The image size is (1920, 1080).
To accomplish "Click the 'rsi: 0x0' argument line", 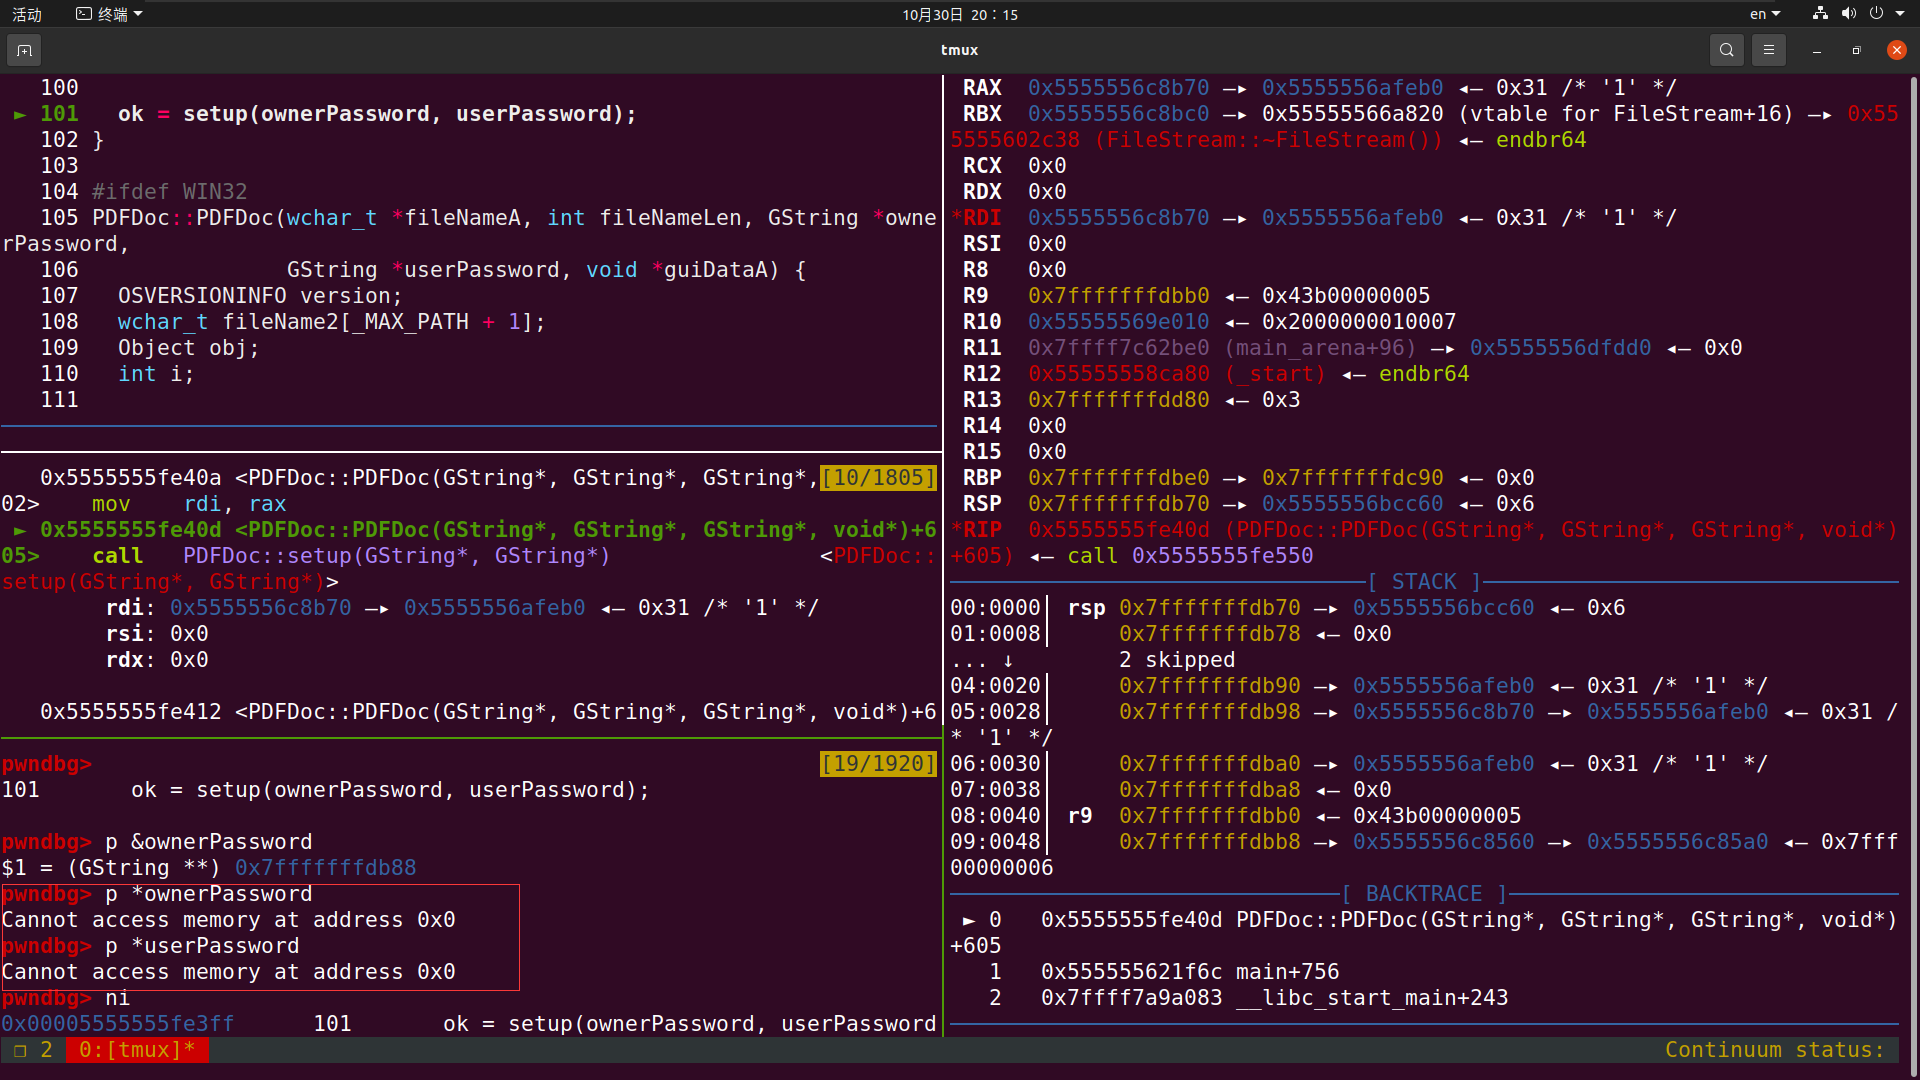I will [157, 634].
